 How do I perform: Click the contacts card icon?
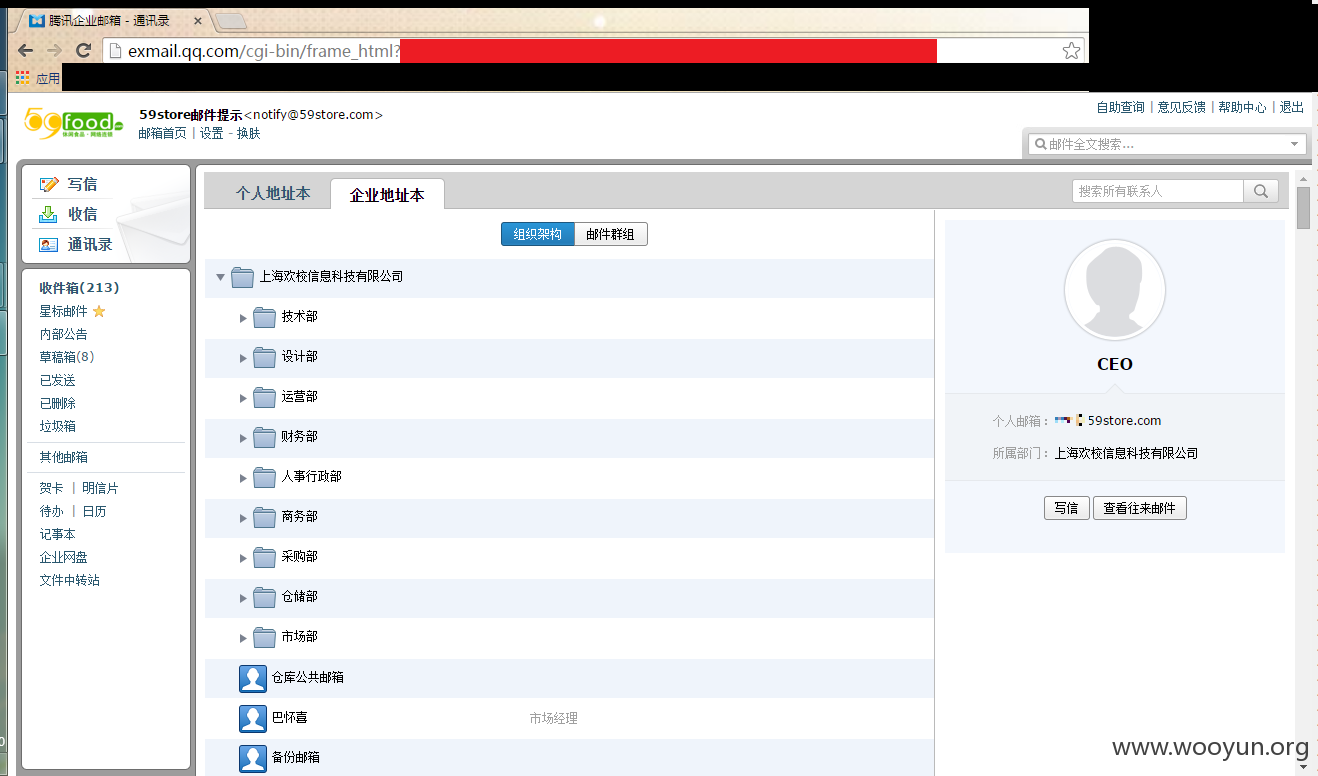[x=49, y=244]
